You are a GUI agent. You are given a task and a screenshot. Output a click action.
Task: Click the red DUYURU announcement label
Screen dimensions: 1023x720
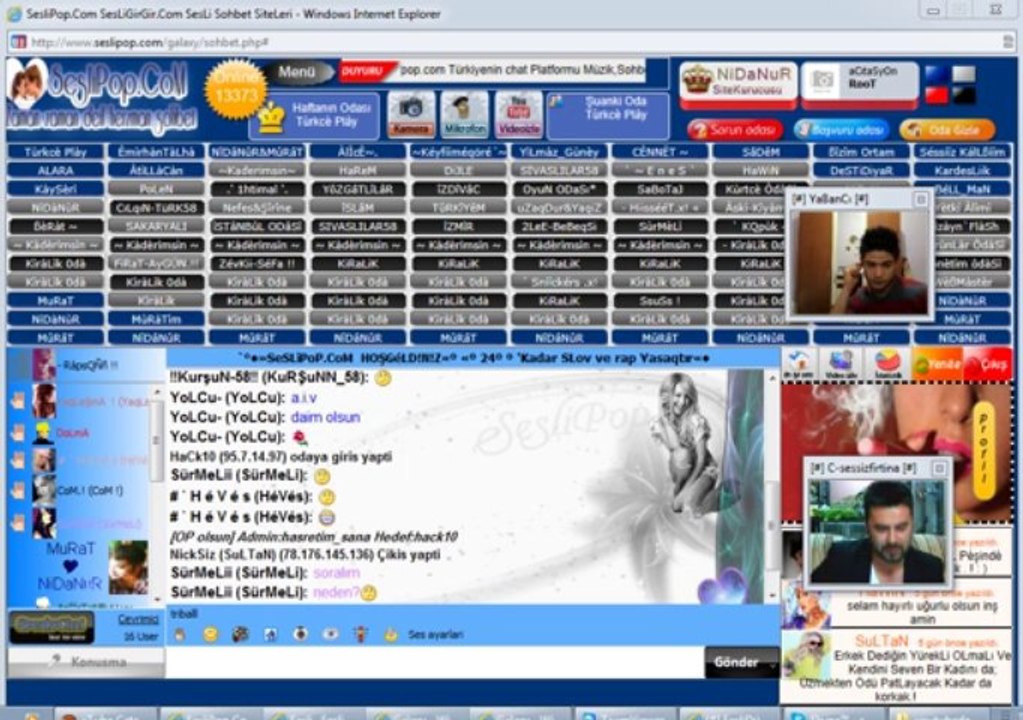click(365, 71)
